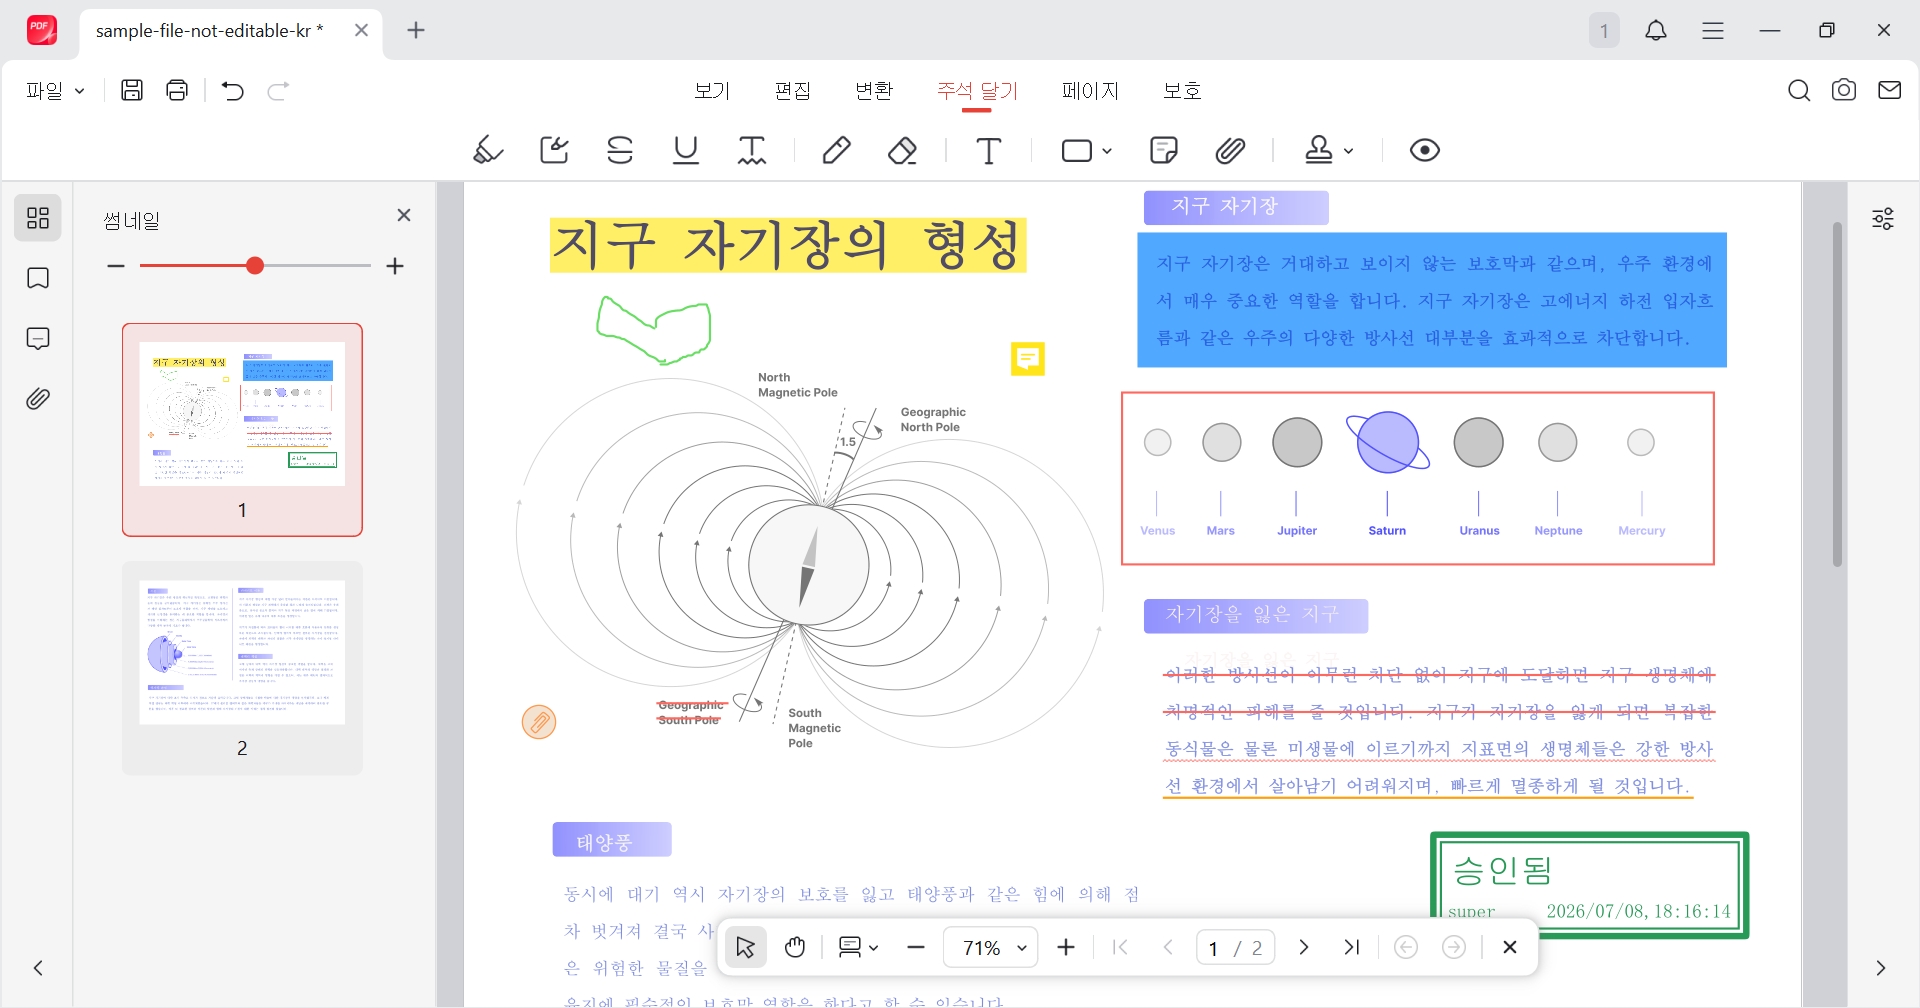
Task: Select the pencil drawing tool
Action: tap(837, 150)
